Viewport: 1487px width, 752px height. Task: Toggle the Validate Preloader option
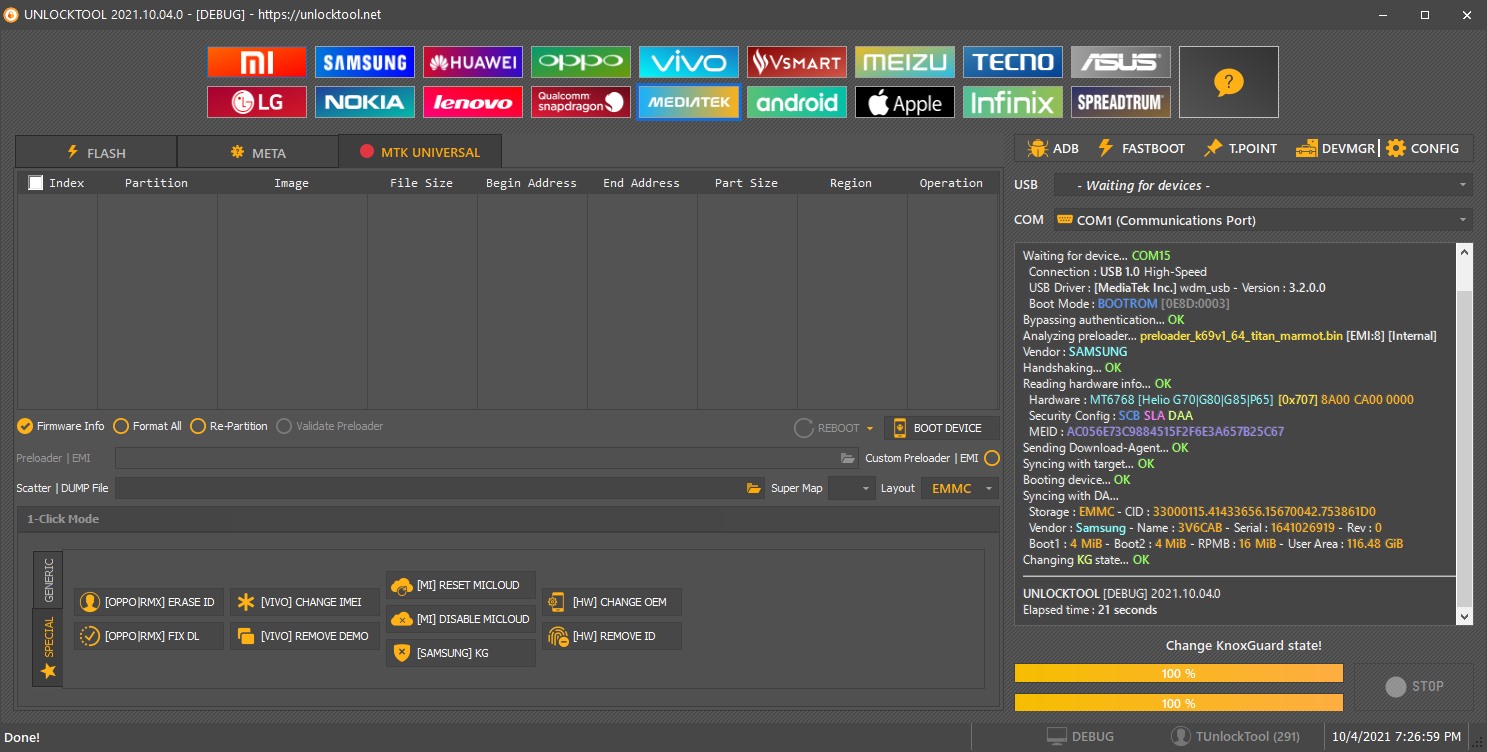329,426
